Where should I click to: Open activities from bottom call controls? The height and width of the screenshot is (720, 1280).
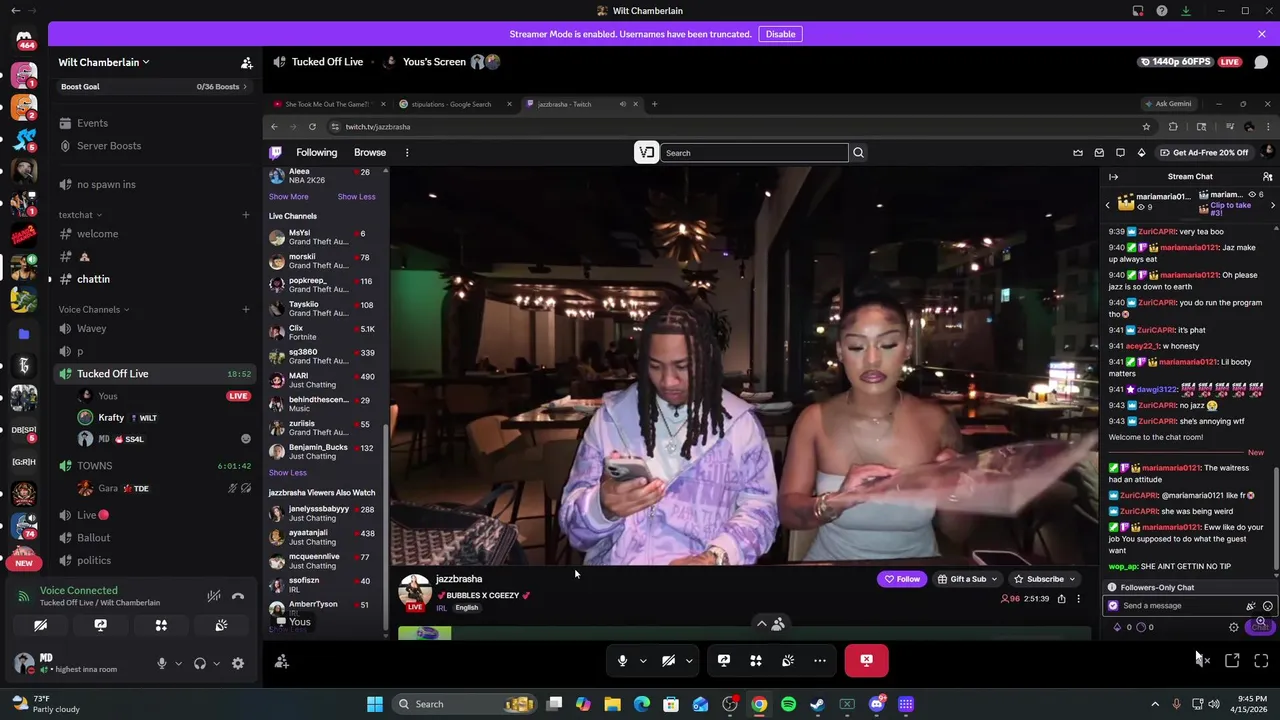tap(756, 660)
